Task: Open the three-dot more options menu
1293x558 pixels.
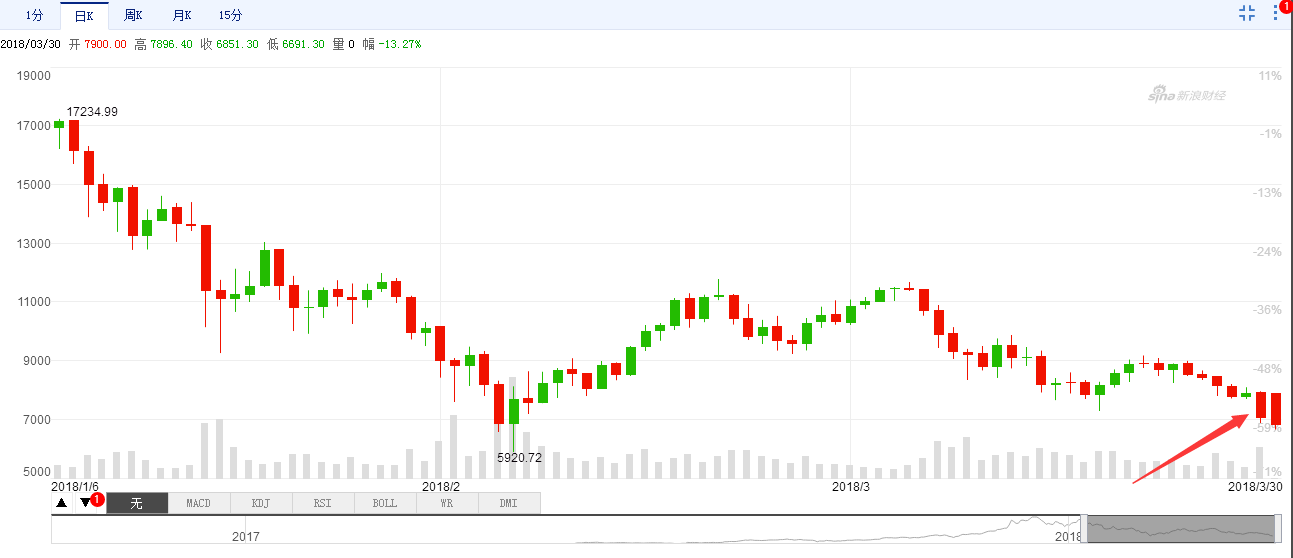Action: [1276, 13]
